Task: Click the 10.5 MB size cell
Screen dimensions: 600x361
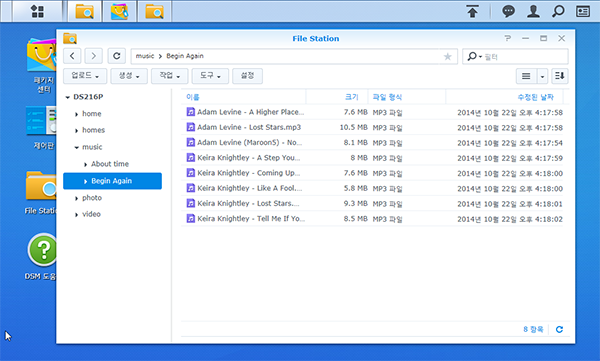Action: tap(353, 127)
